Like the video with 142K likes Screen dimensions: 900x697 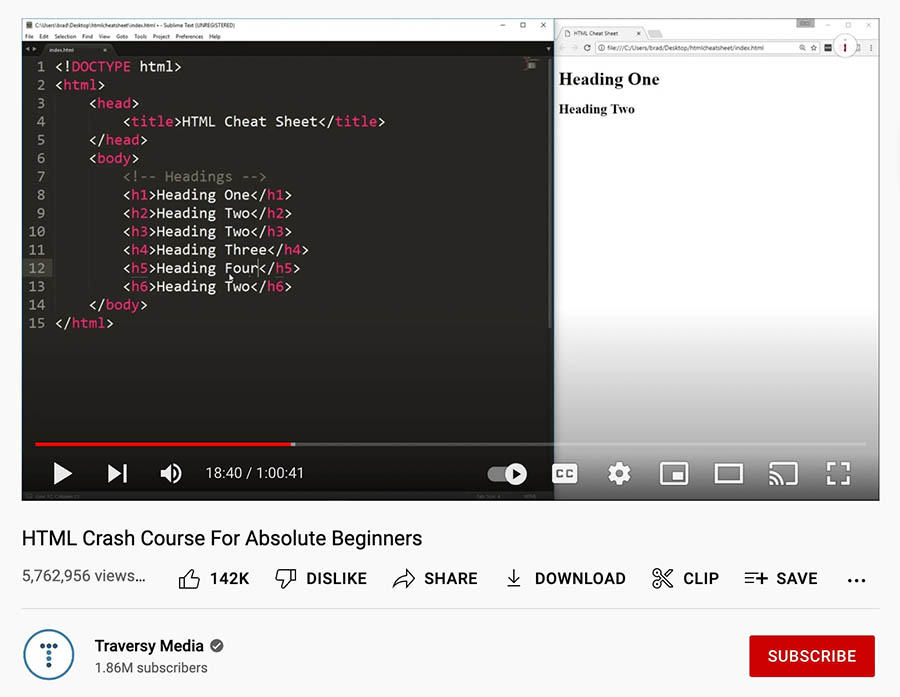pos(213,578)
